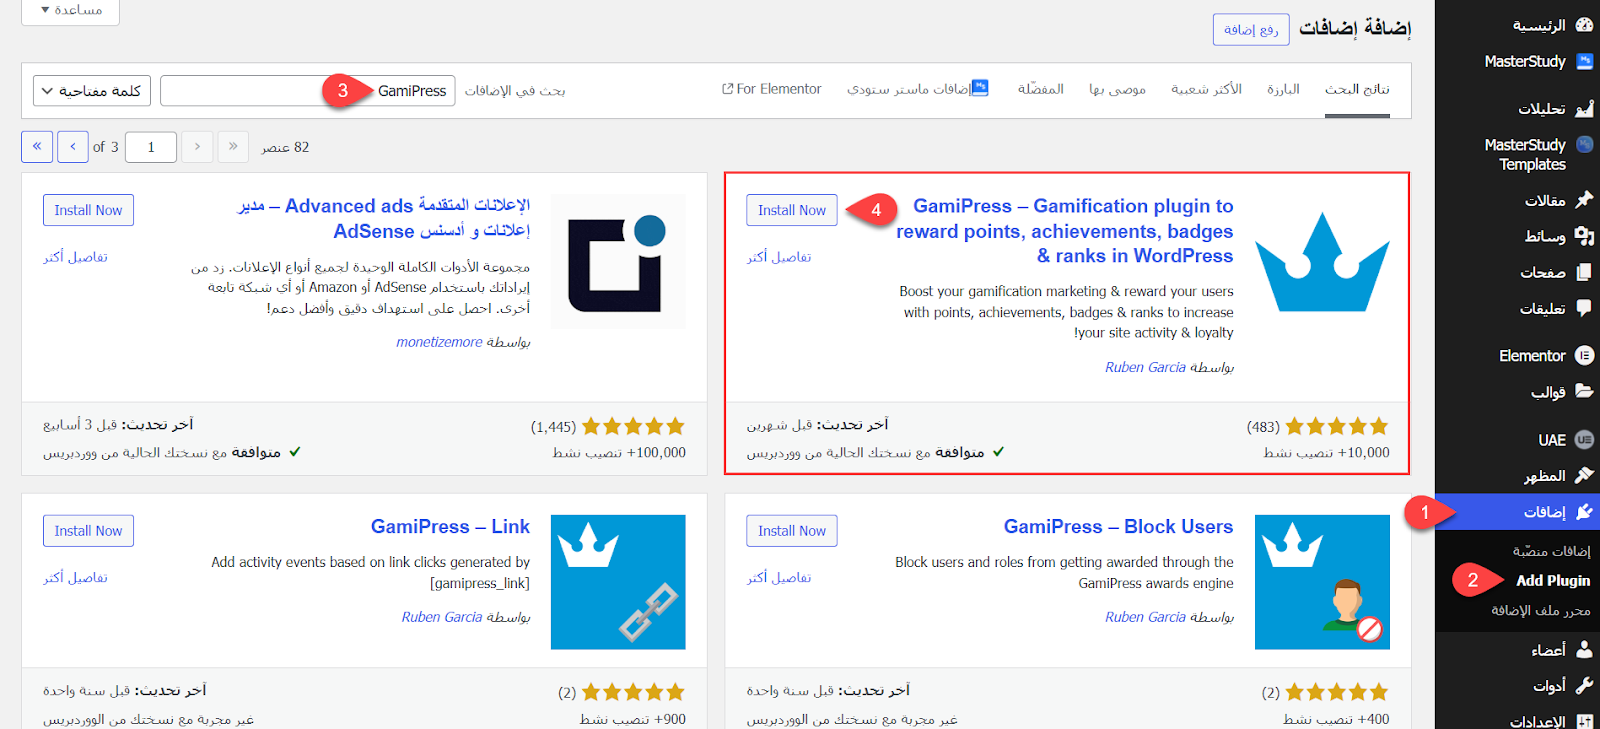Open تحليلات analytics icon
Screen dimensions: 1600x729
[x=1584, y=108]
